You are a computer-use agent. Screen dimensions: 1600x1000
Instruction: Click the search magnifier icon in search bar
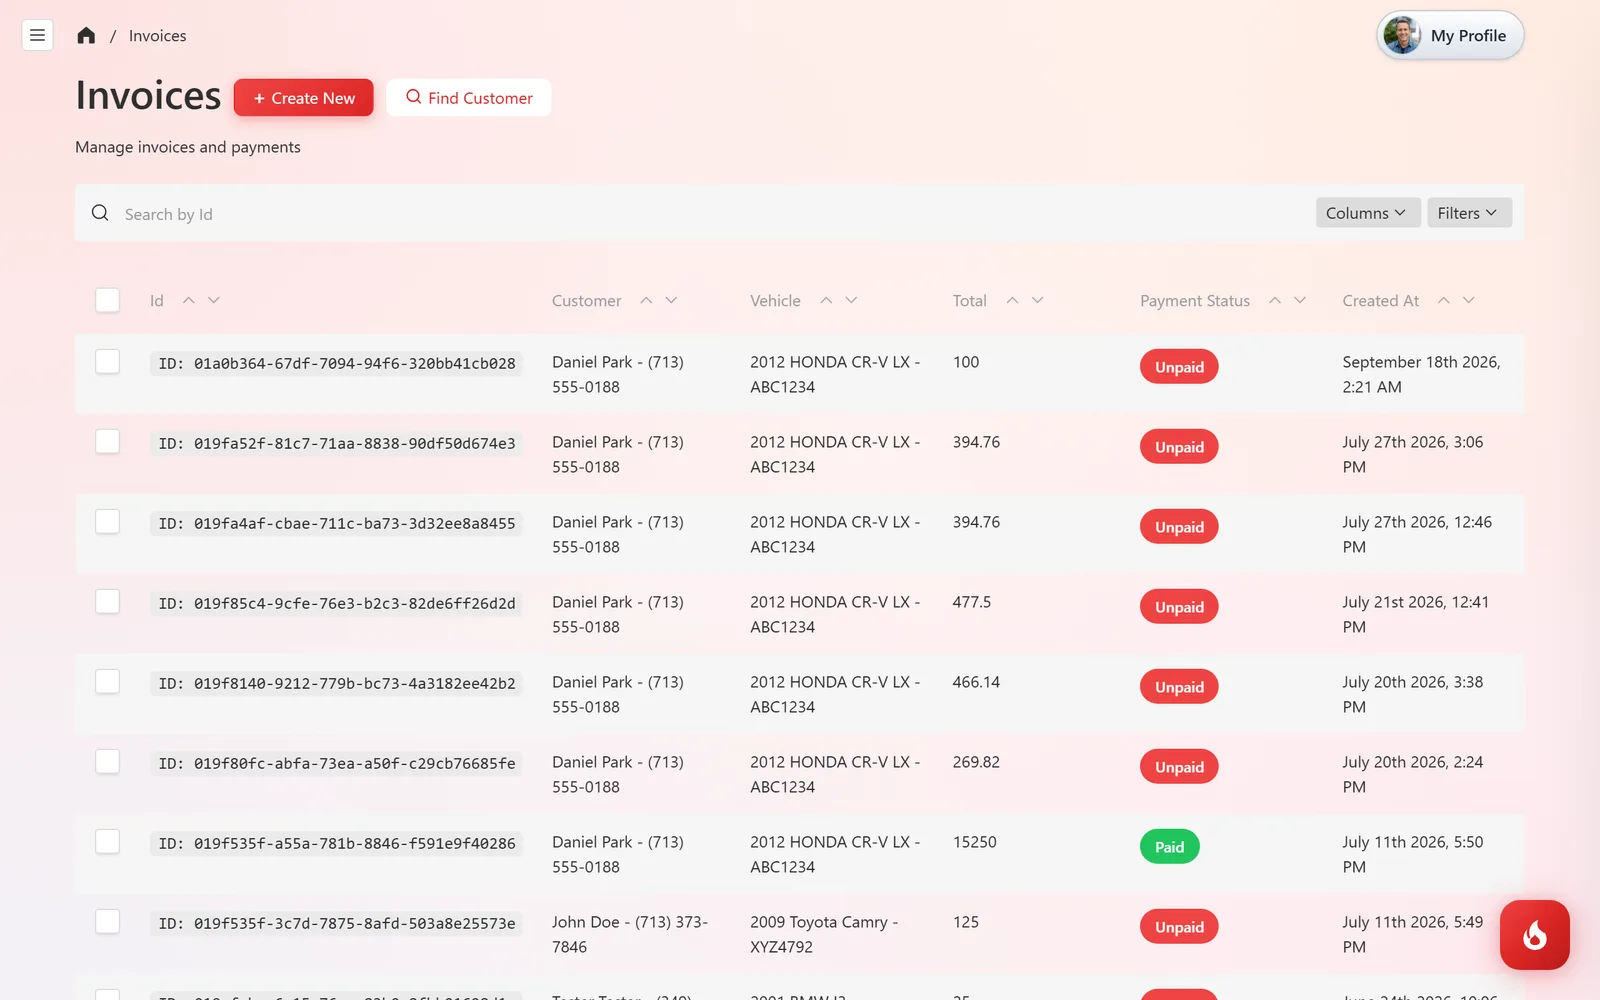(x=100, y=213)
